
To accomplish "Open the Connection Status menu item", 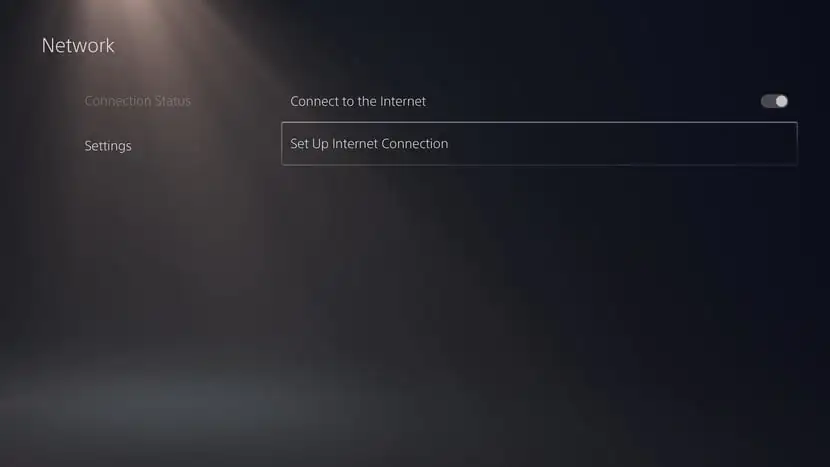I will [138, 101].
